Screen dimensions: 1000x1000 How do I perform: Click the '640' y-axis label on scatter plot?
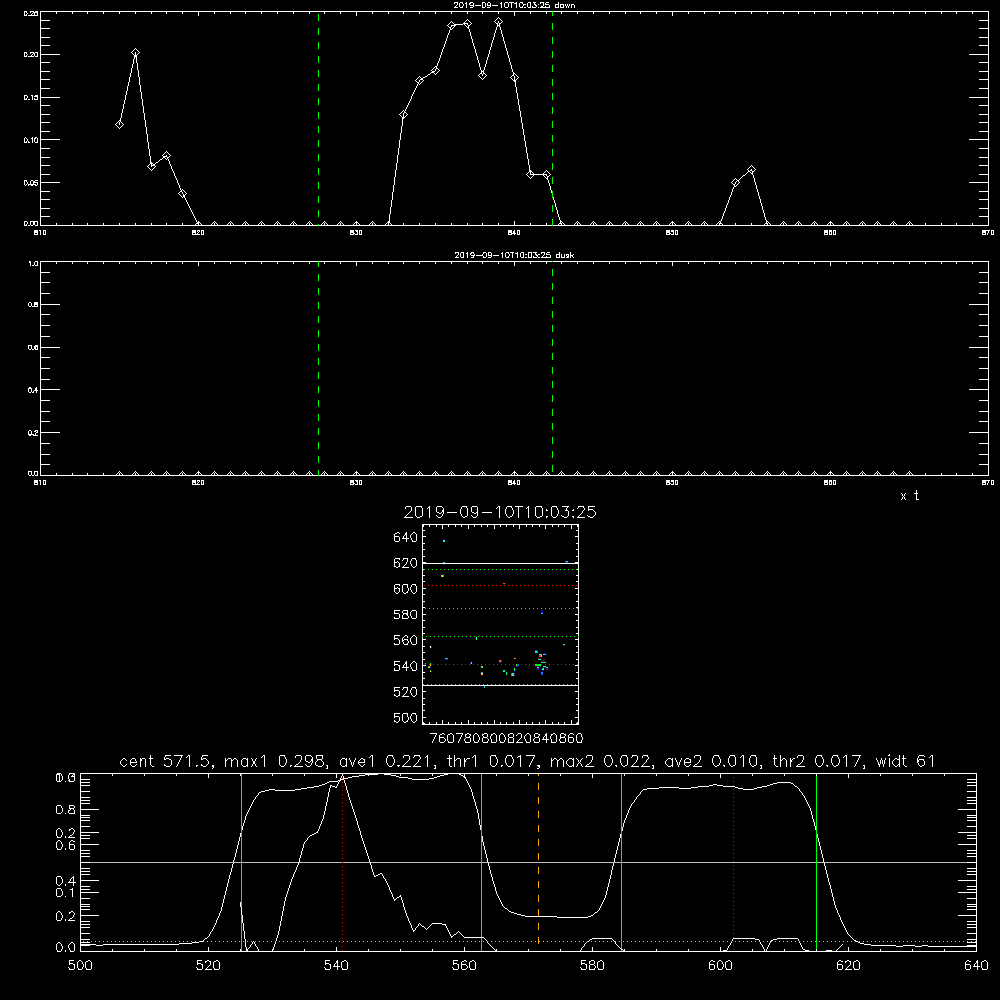[405, 538]
